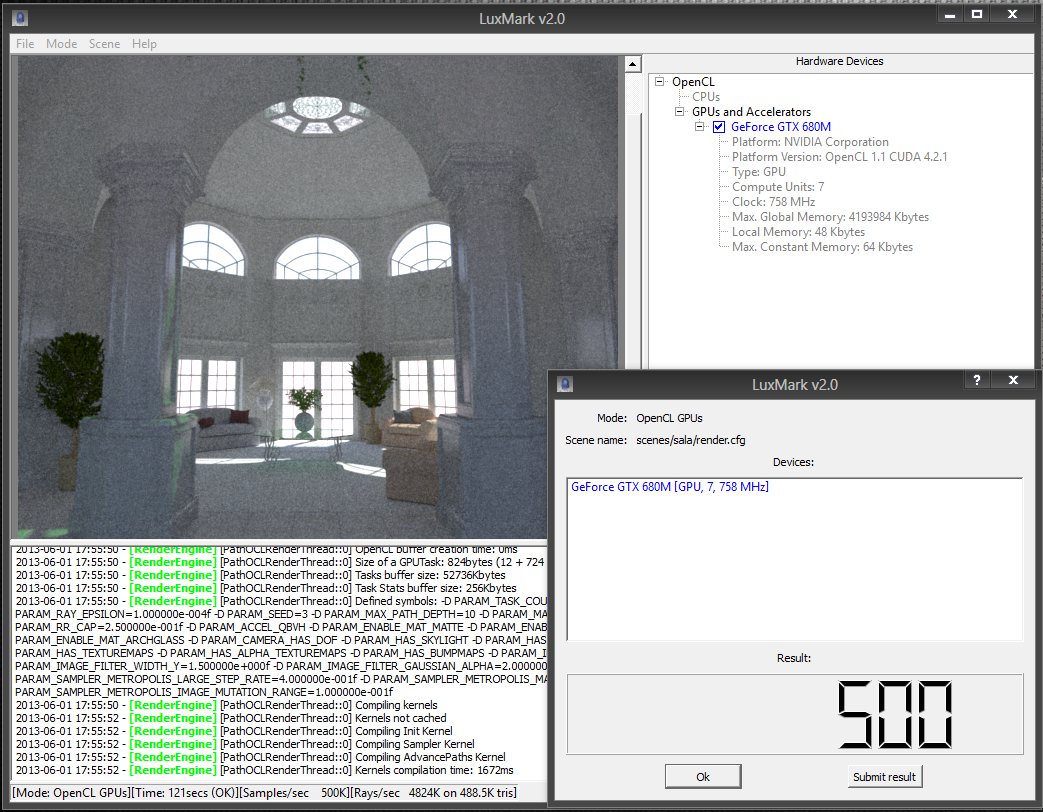
Task: Click the 'Kernels not cached' log line
Action: 231,718
